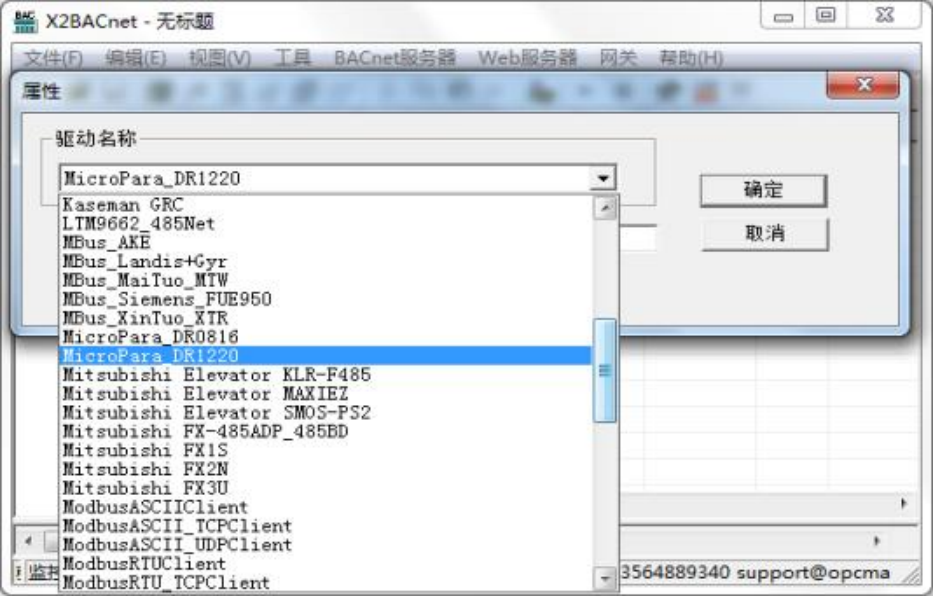This screenshot has width=933, height=596.
Task: Open the 网关 menu
Action: point(618,58)
